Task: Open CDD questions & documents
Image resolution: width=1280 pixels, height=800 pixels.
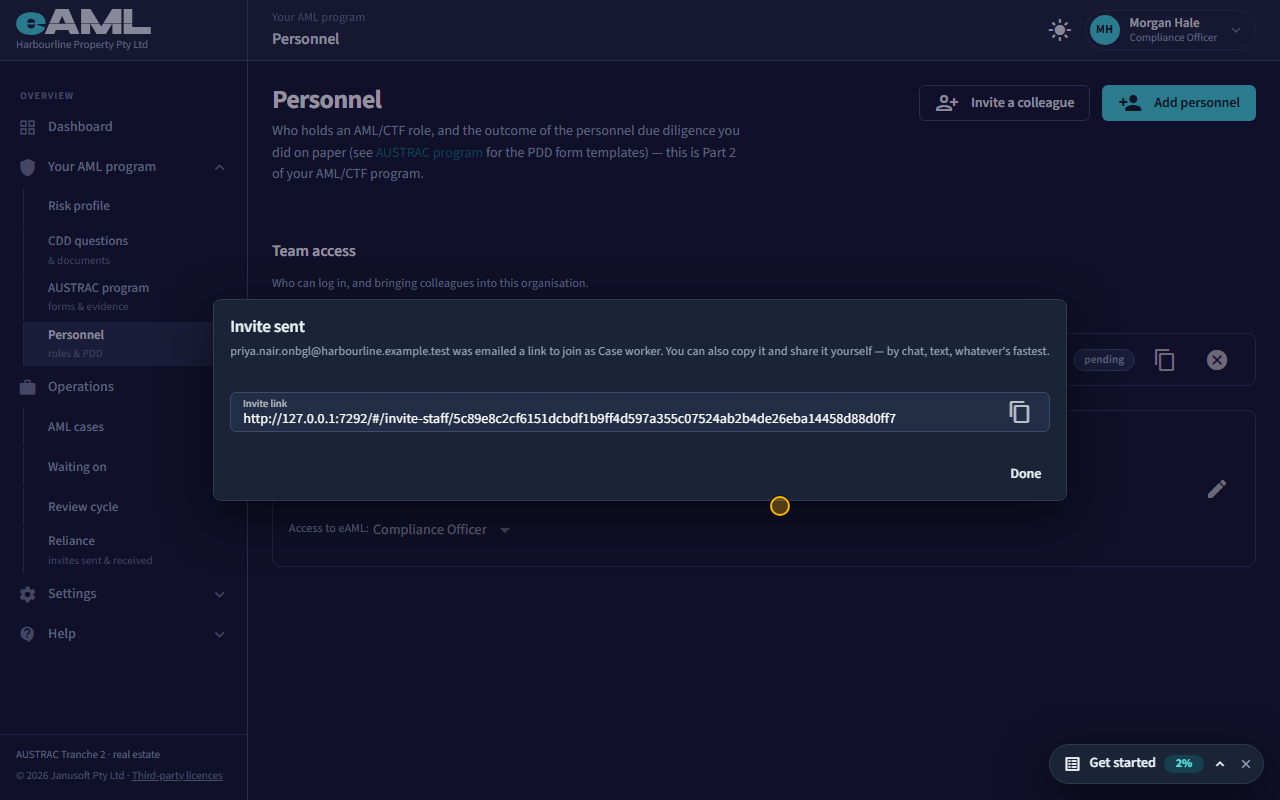Action: click(x=135, y=249)
